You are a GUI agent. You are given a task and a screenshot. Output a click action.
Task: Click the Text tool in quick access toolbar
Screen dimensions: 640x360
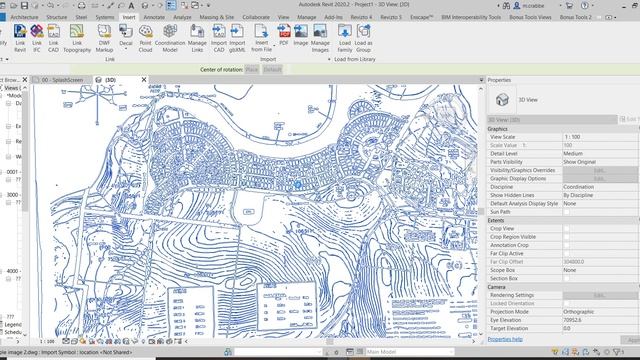131,6
